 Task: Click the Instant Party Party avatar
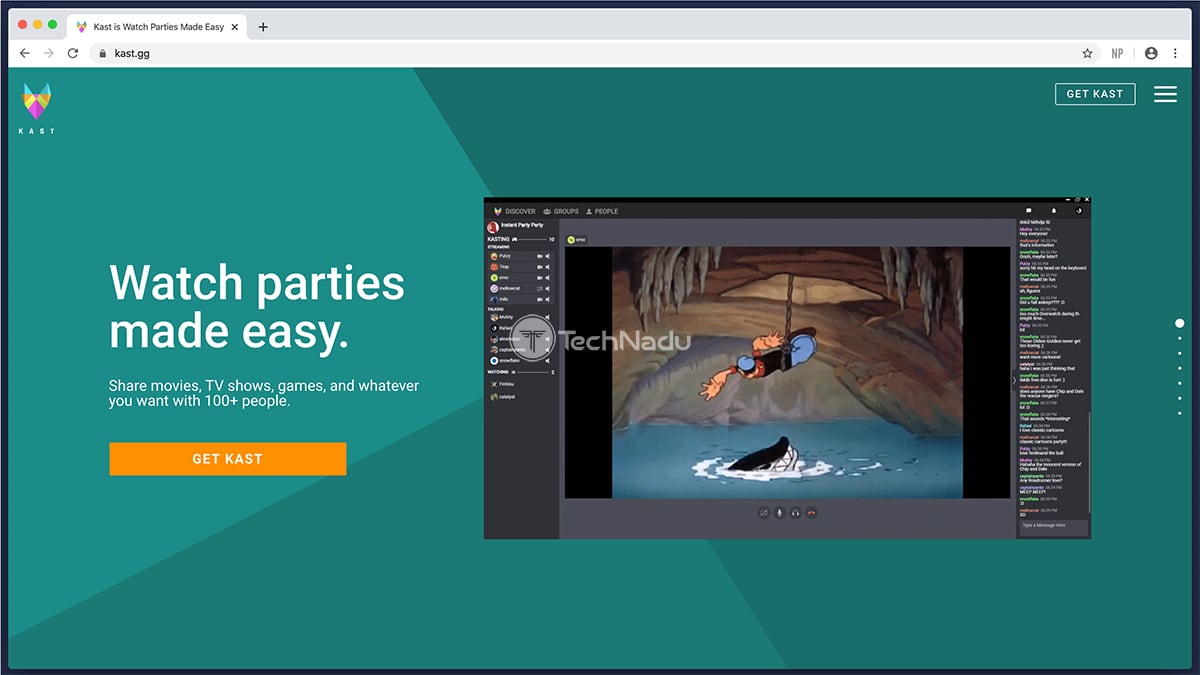pyautogui.click(x=492, y=227)
